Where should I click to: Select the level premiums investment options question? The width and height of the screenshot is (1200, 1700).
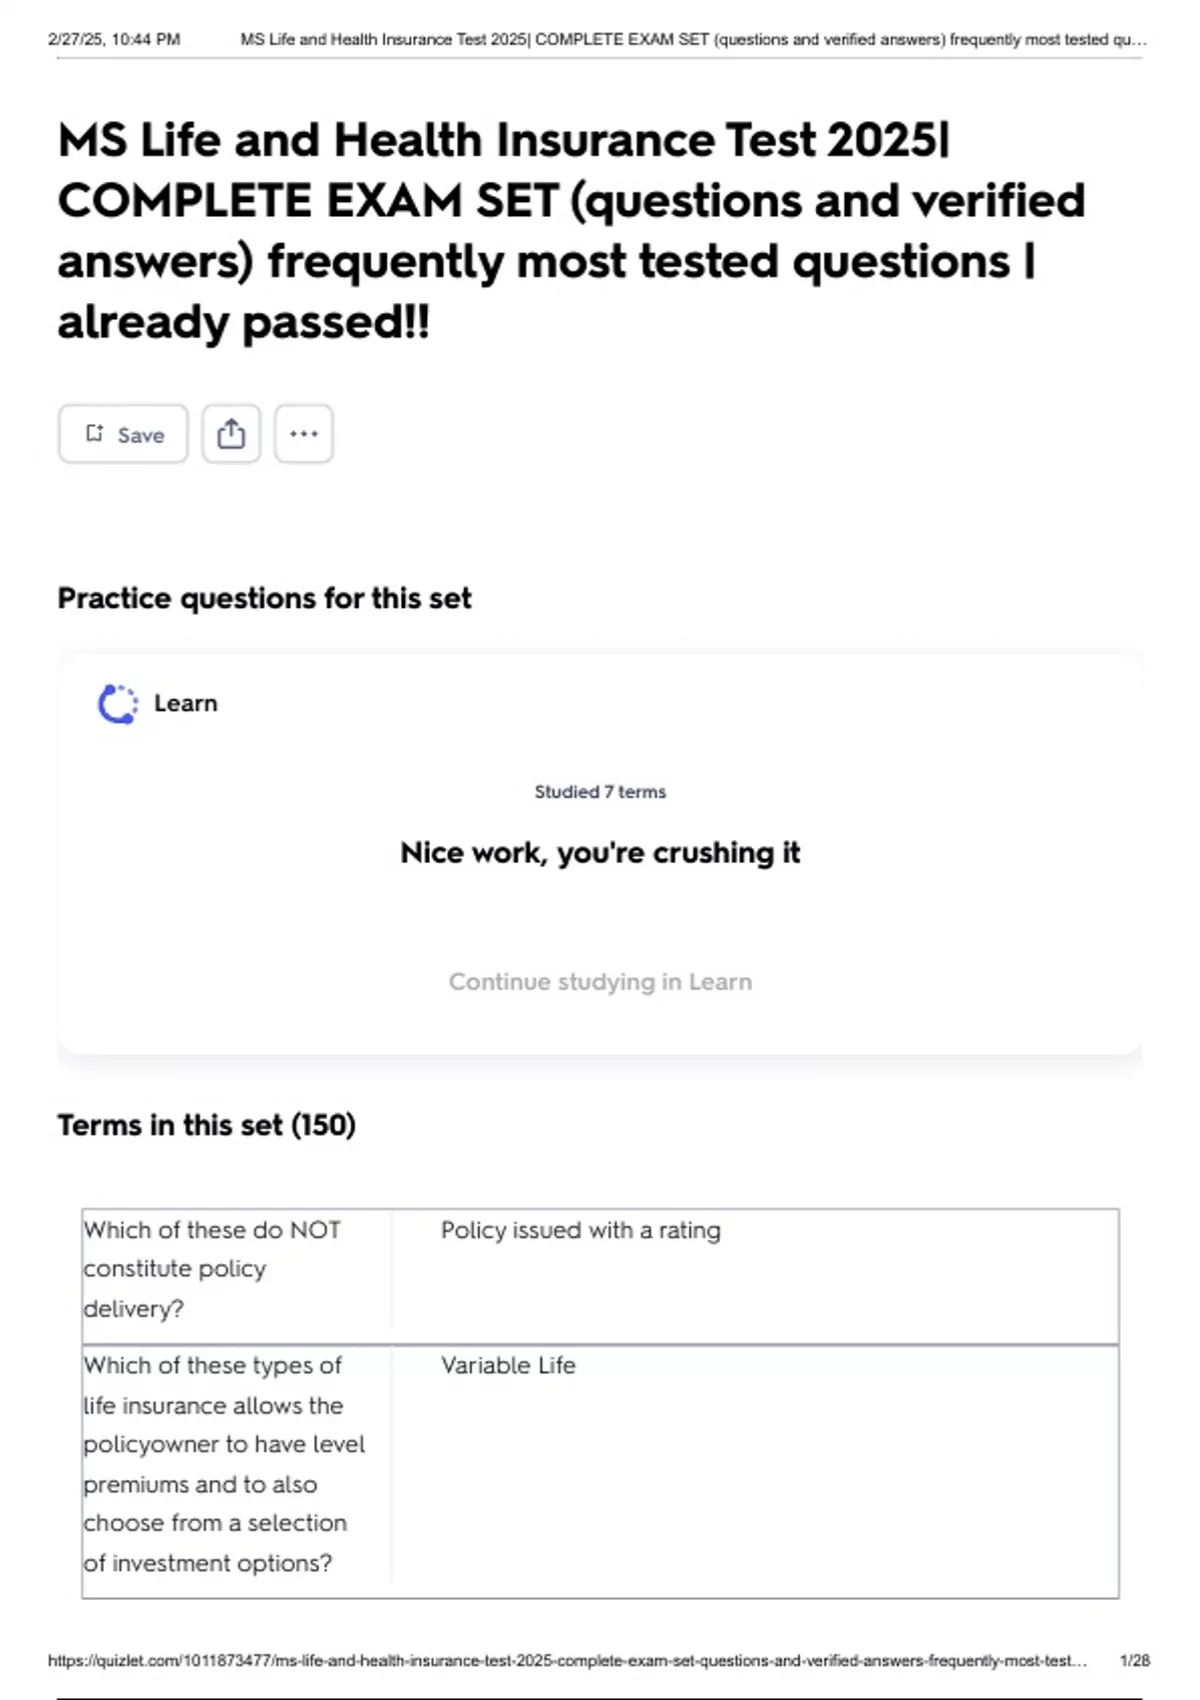click(224, 1464)
